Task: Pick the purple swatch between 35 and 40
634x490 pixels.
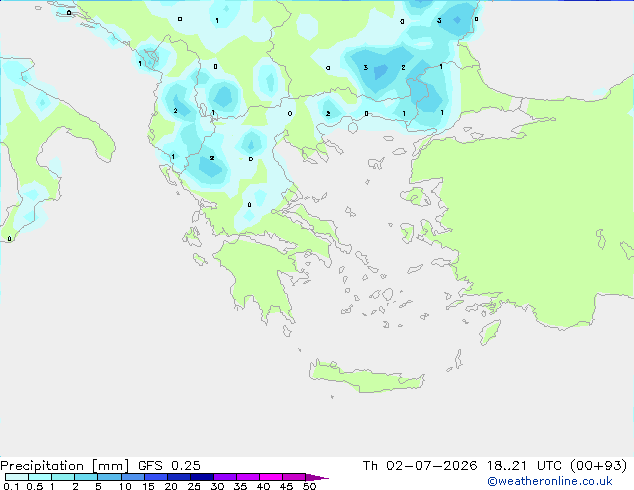Action: click(x=248, y=477)
